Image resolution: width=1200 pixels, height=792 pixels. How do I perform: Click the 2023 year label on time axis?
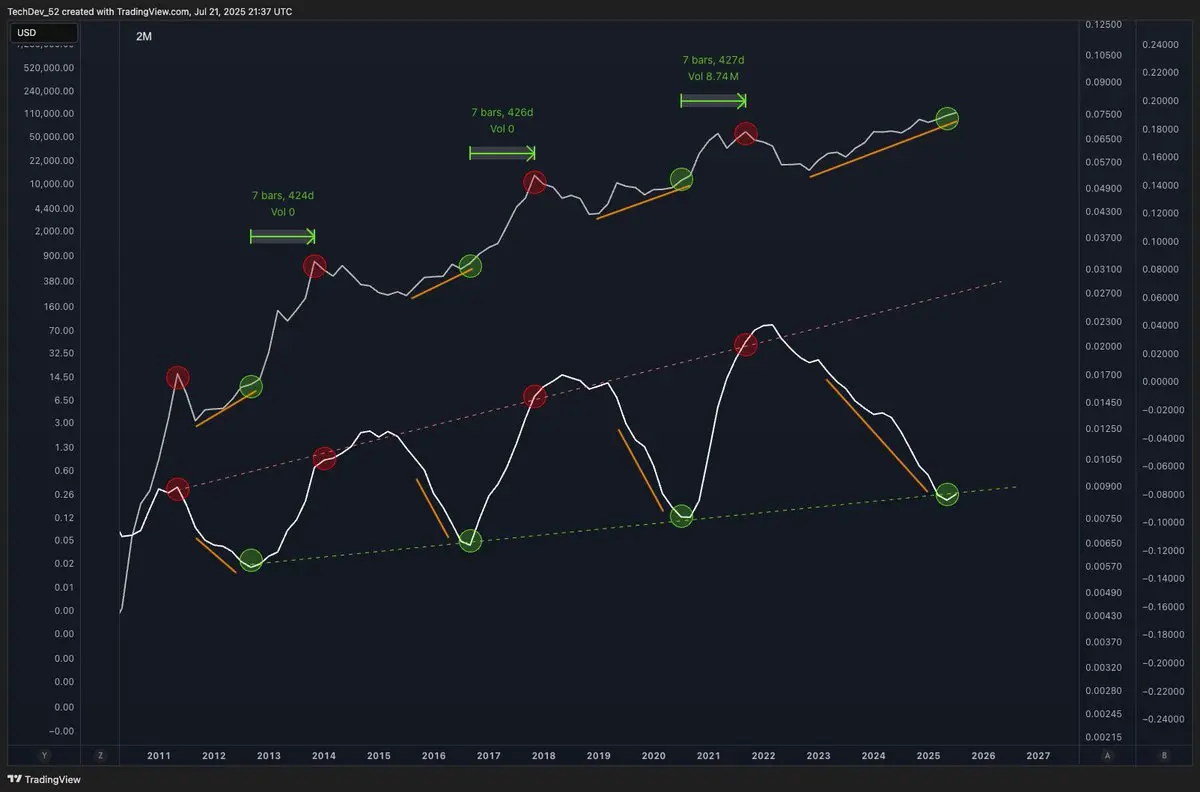click(818, 756)
